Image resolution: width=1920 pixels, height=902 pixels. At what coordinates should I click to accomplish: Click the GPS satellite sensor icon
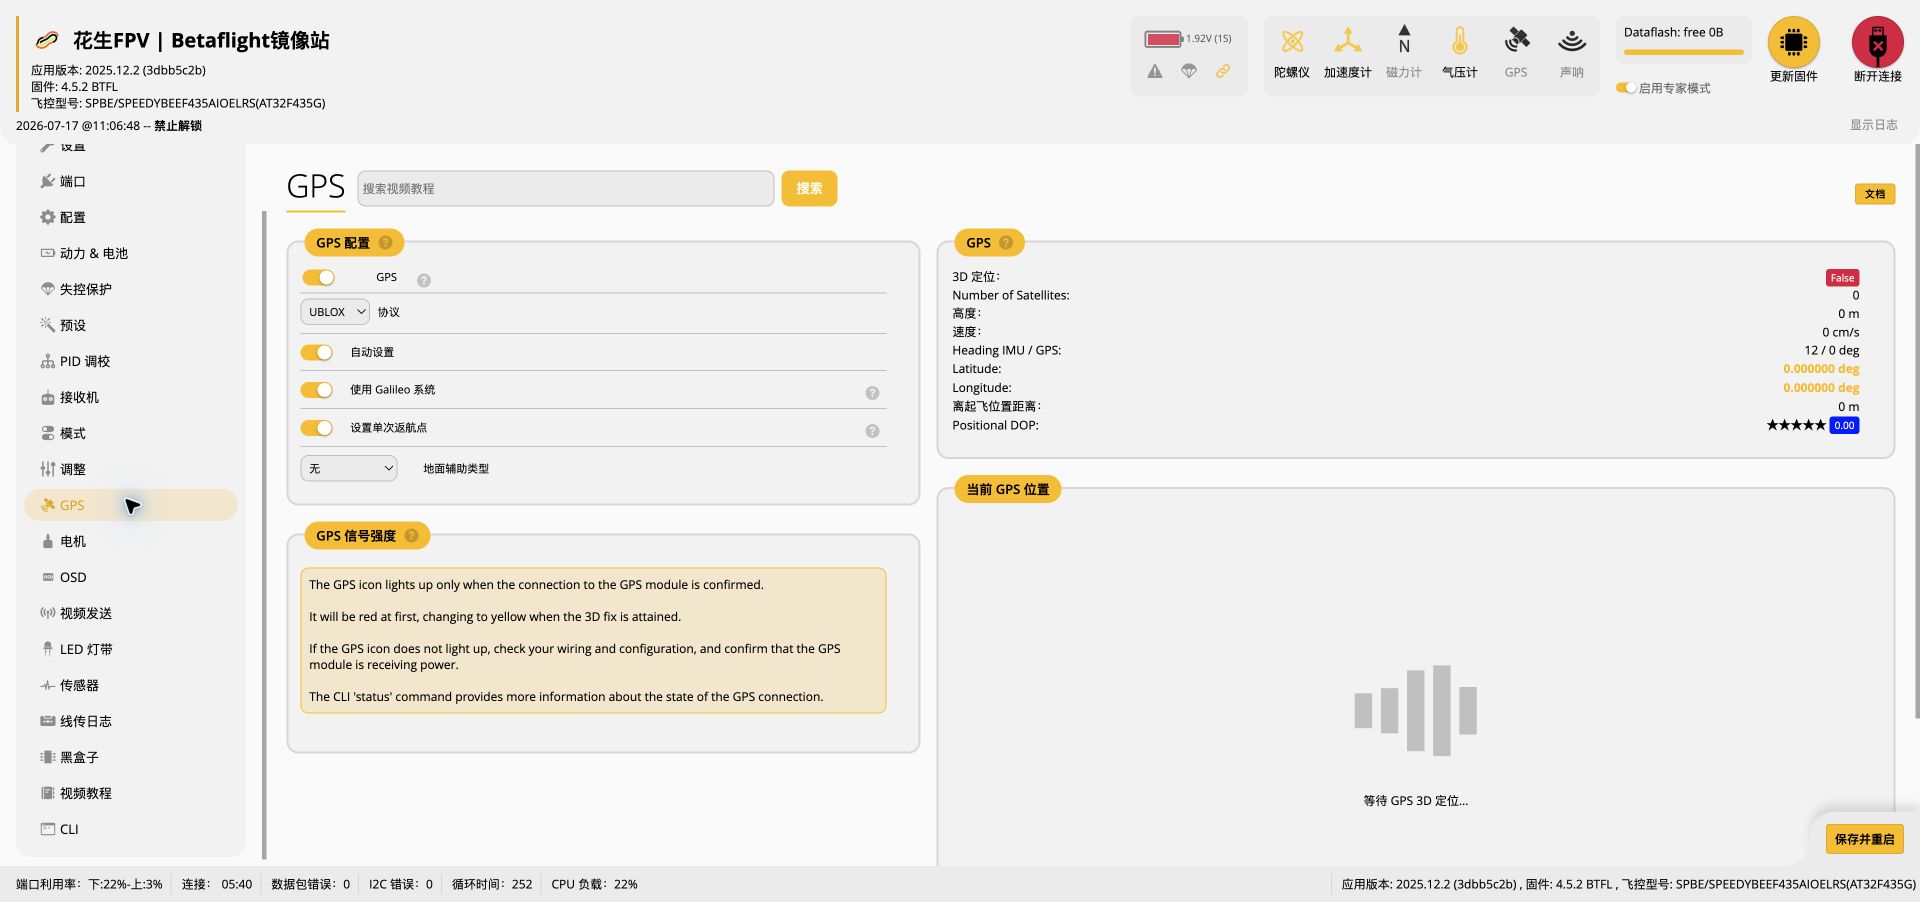point(1516,41)
